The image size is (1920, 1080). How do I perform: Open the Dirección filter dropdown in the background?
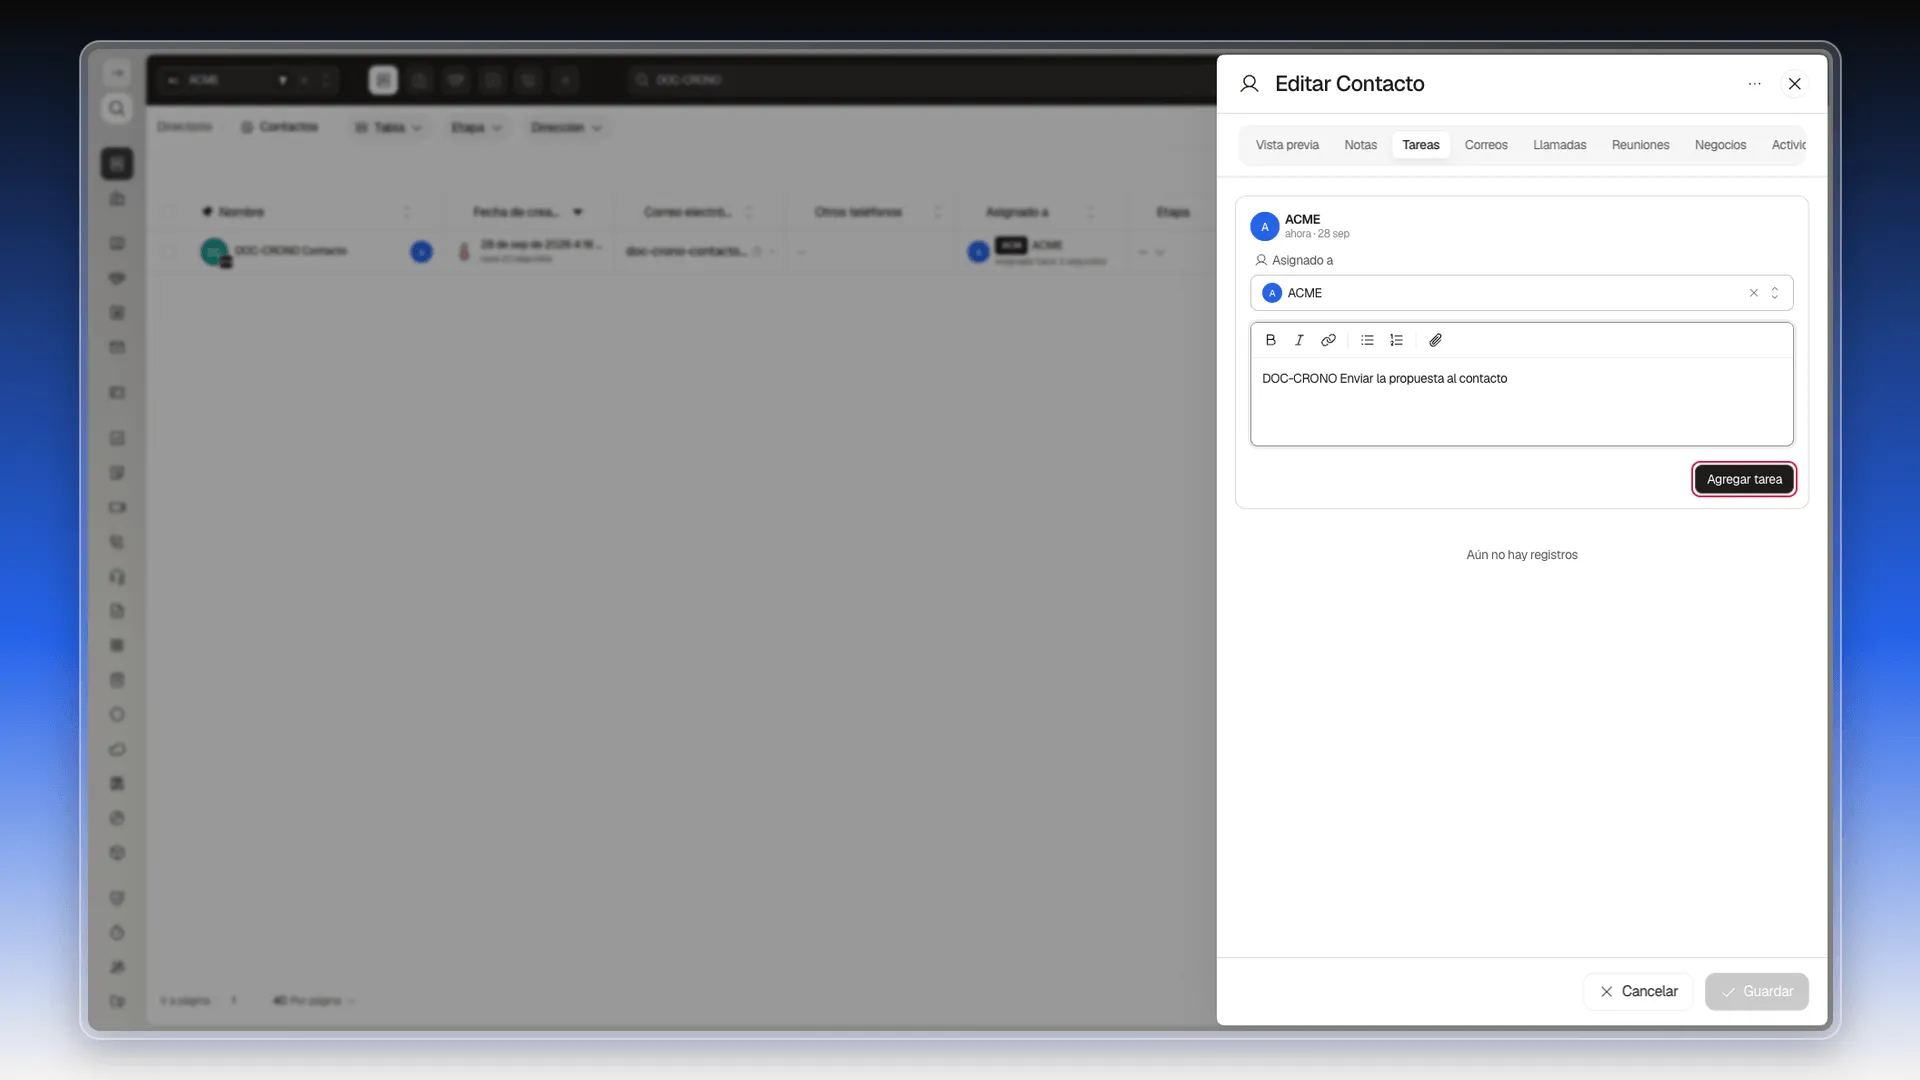[x=566, y=128]
